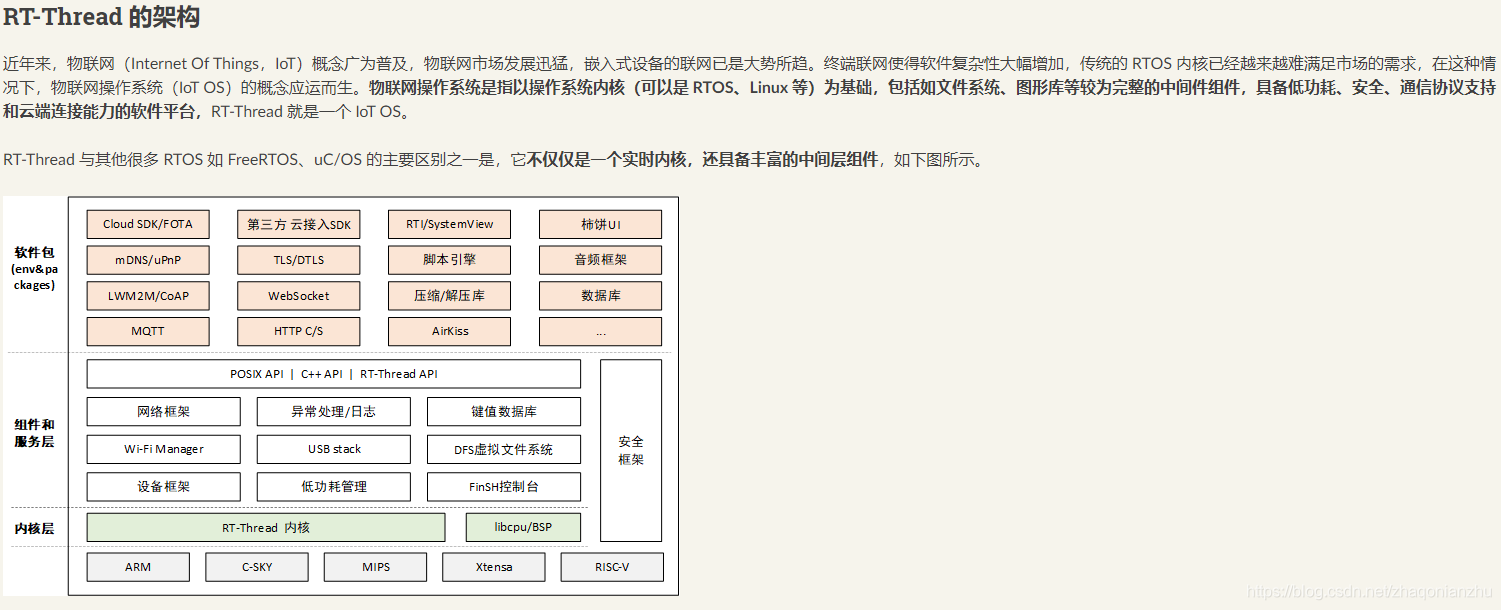Select the MQTT software package block

tap(147, 331)
